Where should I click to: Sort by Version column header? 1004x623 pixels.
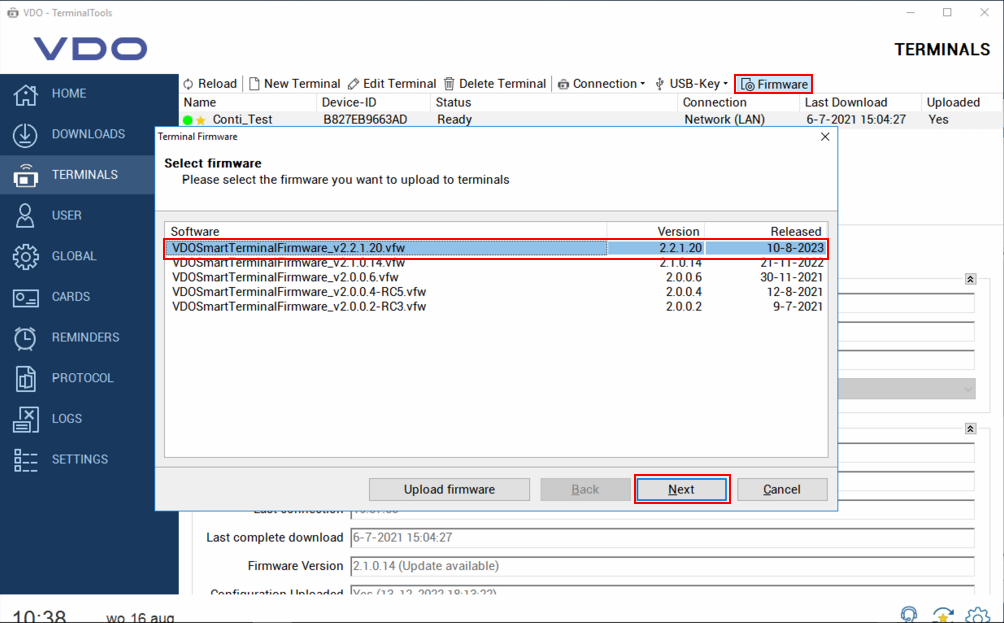(x=656, y=231)
